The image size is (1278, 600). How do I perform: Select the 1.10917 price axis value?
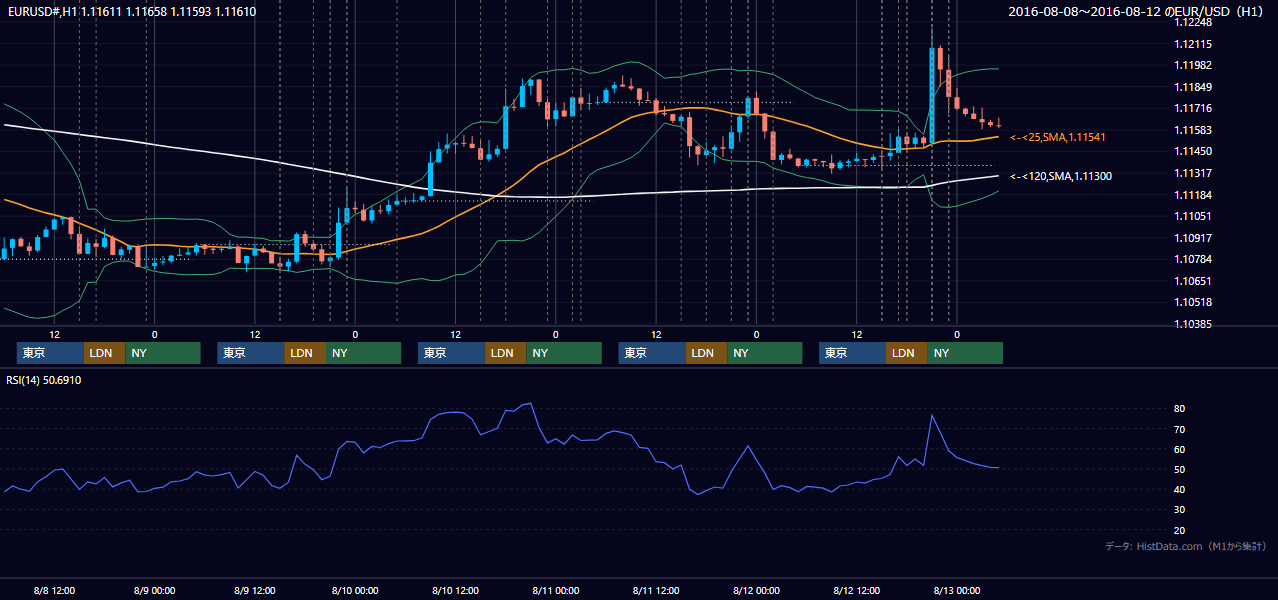click(1194, 238)
